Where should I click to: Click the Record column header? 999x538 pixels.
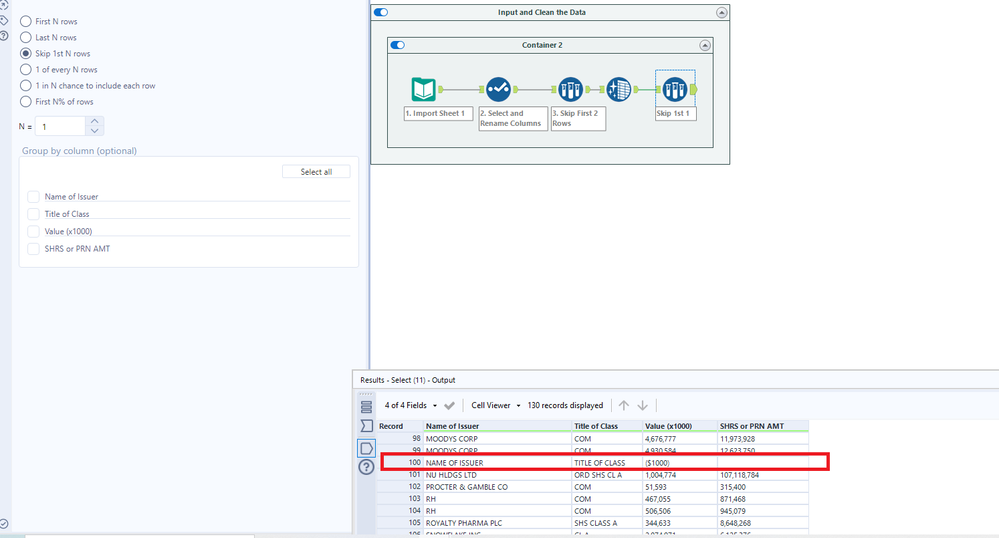pyautogui.click(x=401, y=426)
